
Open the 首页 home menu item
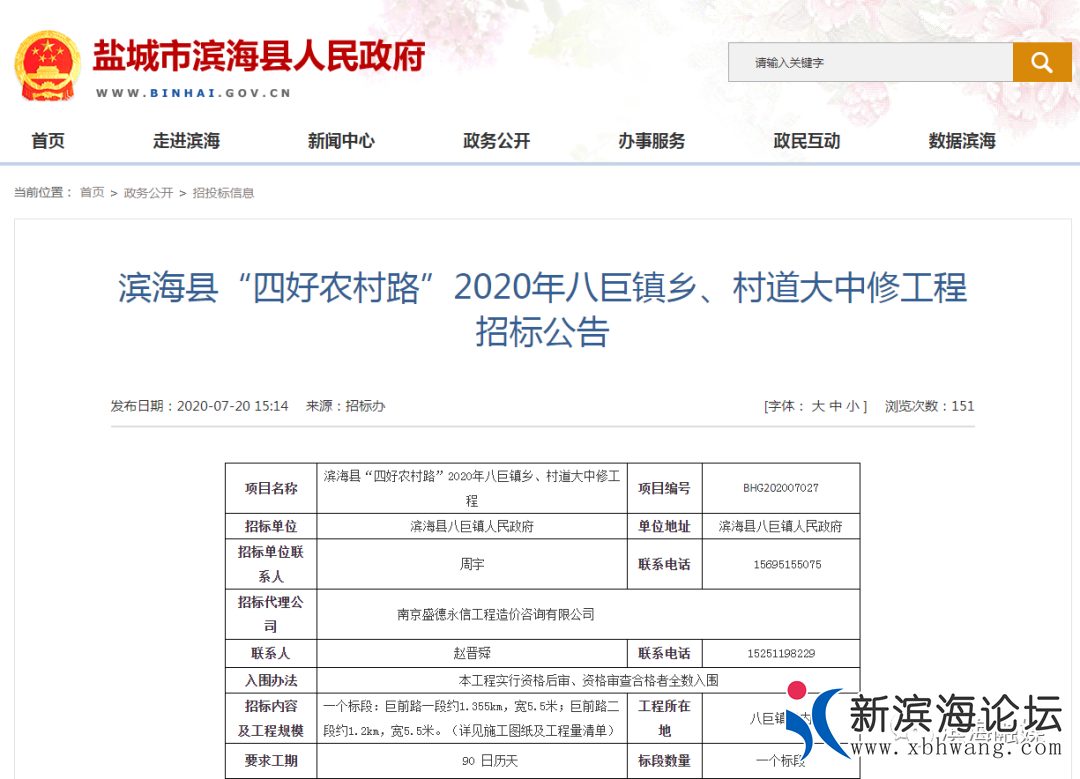point(48,141)
